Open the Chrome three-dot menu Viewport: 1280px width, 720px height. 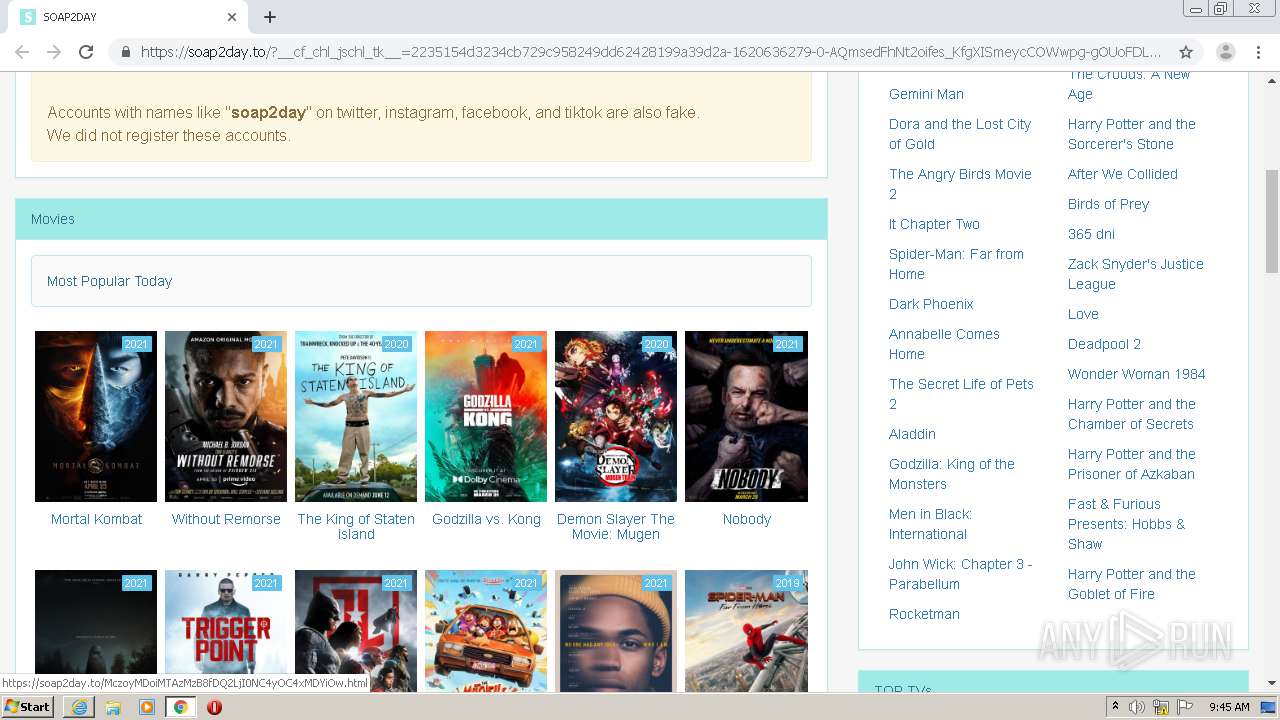point(1258,52)
